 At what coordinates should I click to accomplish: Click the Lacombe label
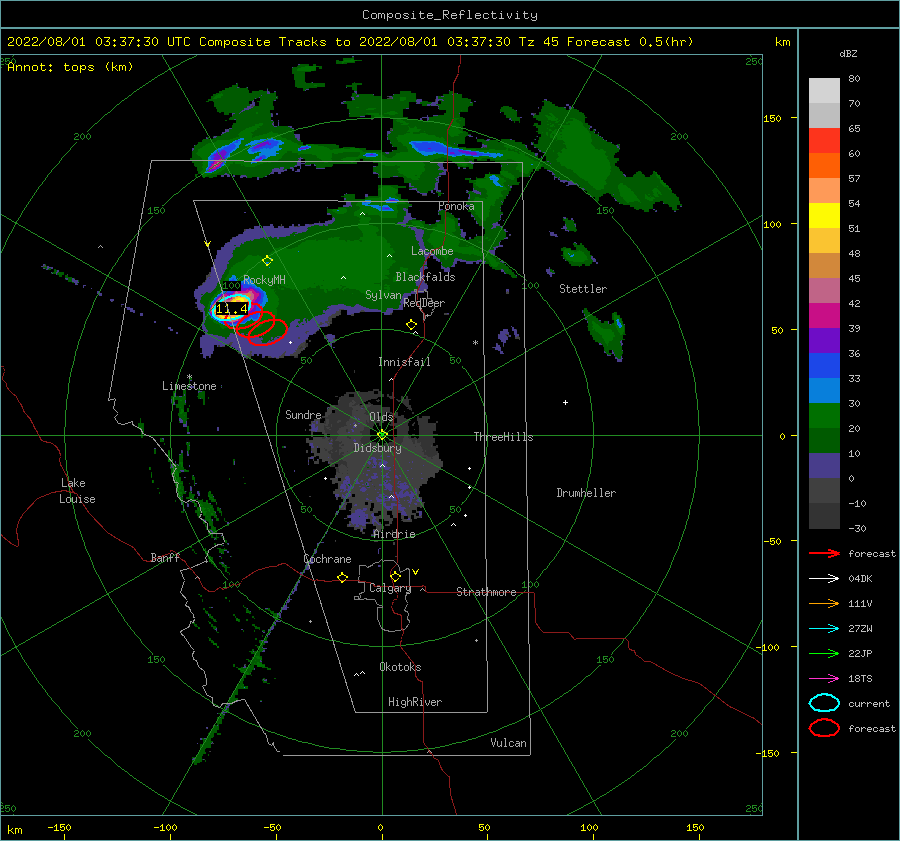pos(432,251)
